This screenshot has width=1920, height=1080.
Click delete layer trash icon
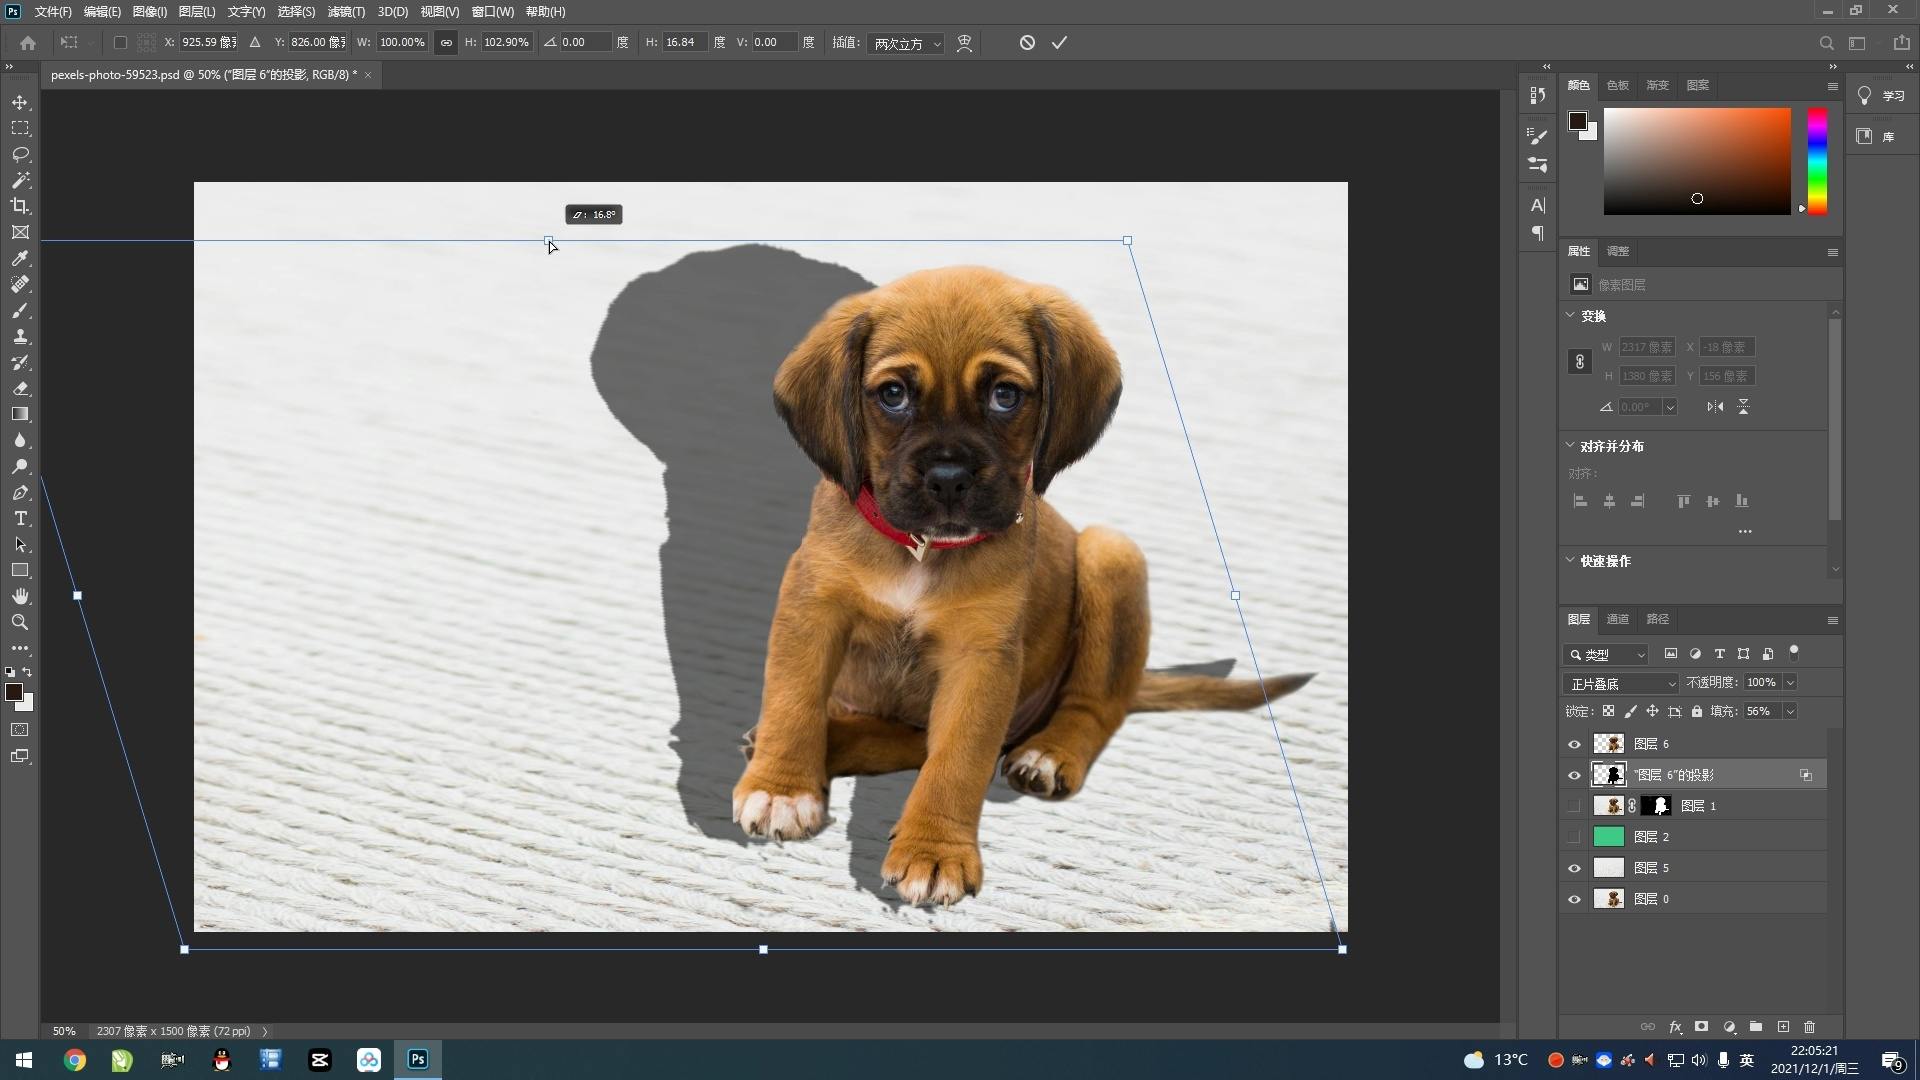click(x=1809, y=1027)
